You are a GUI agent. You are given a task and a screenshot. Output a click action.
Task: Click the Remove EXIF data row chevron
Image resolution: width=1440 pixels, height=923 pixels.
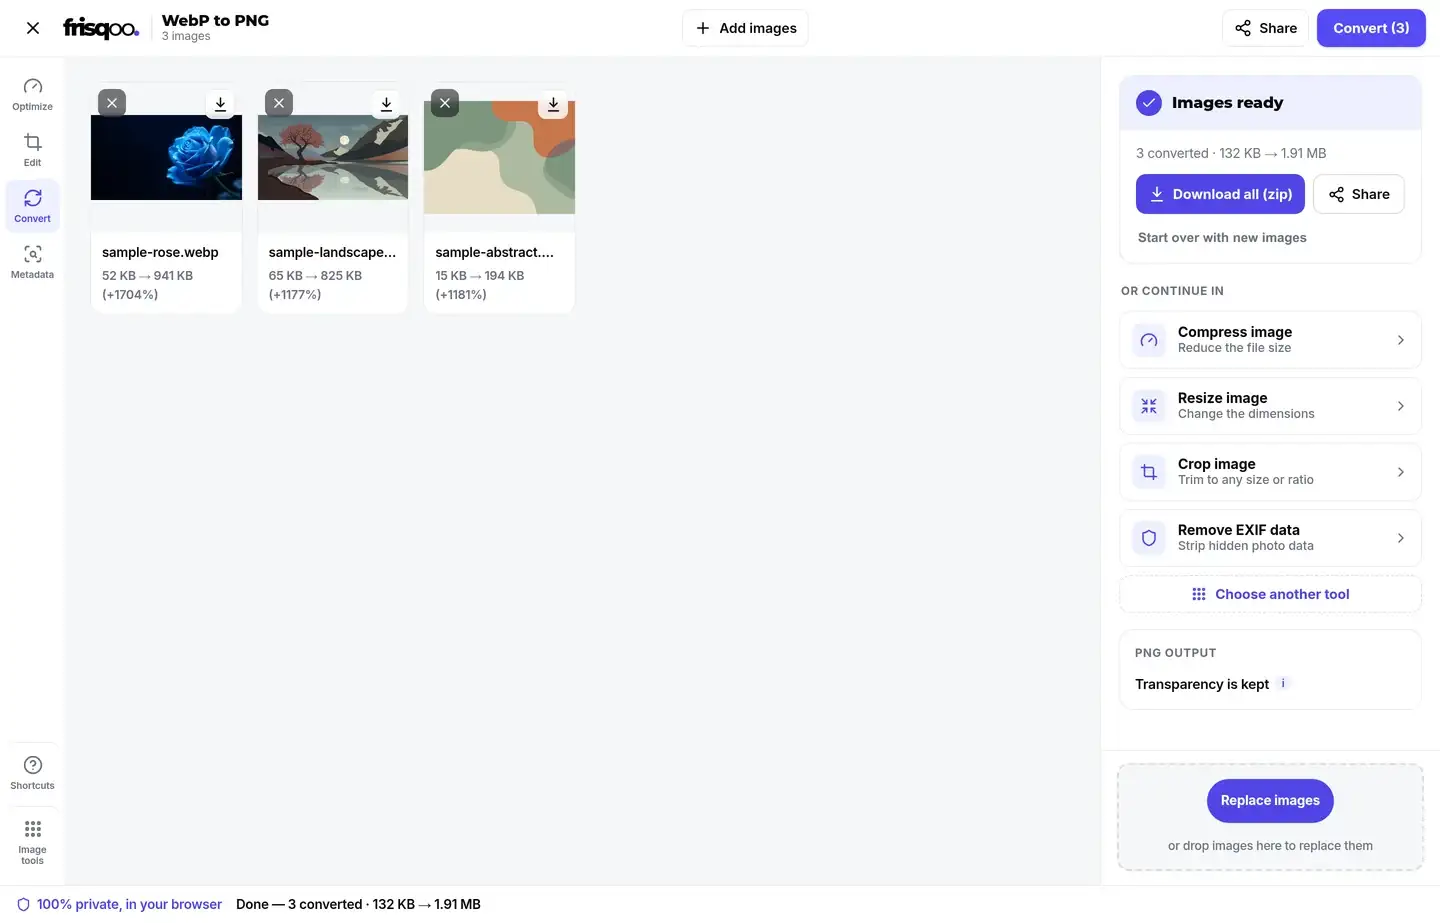pyautogui.click(x=1400, y=538)
